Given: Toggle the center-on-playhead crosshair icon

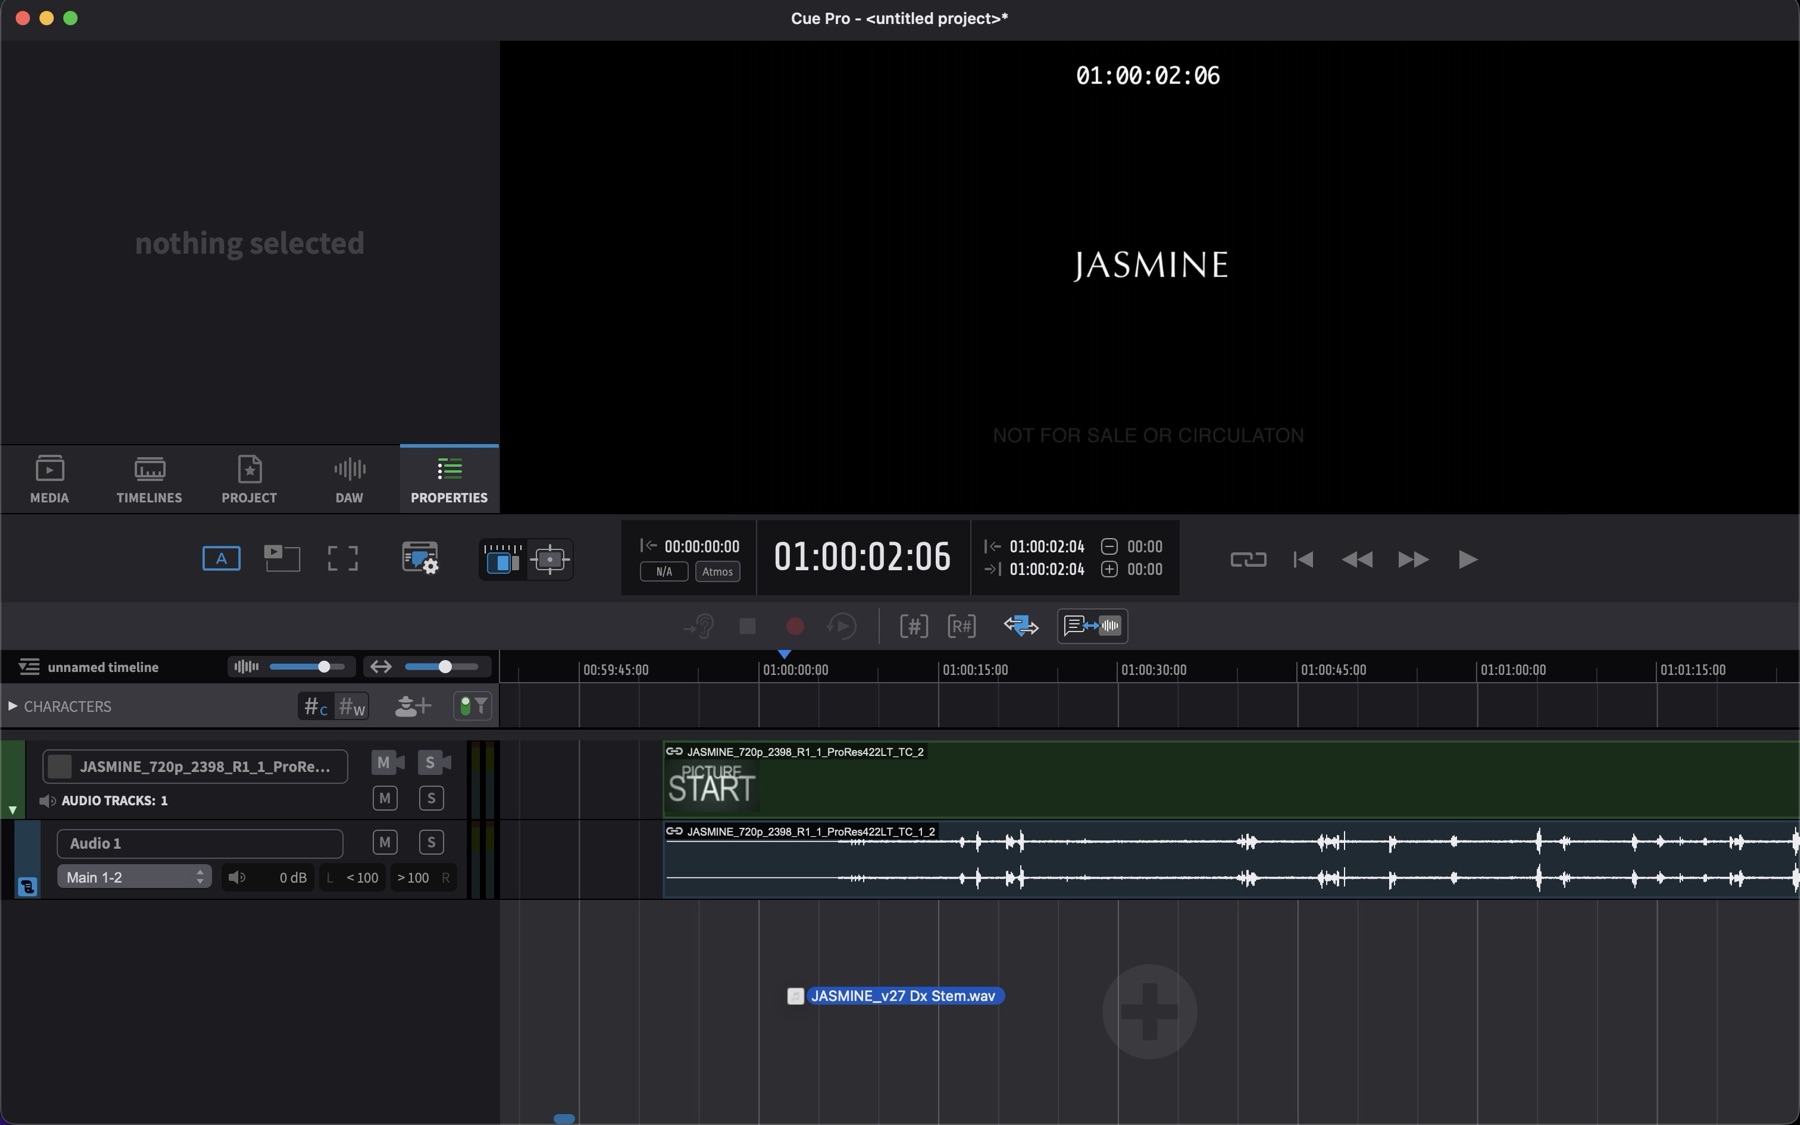Looking at the screenshot, I should pos(550,559).
